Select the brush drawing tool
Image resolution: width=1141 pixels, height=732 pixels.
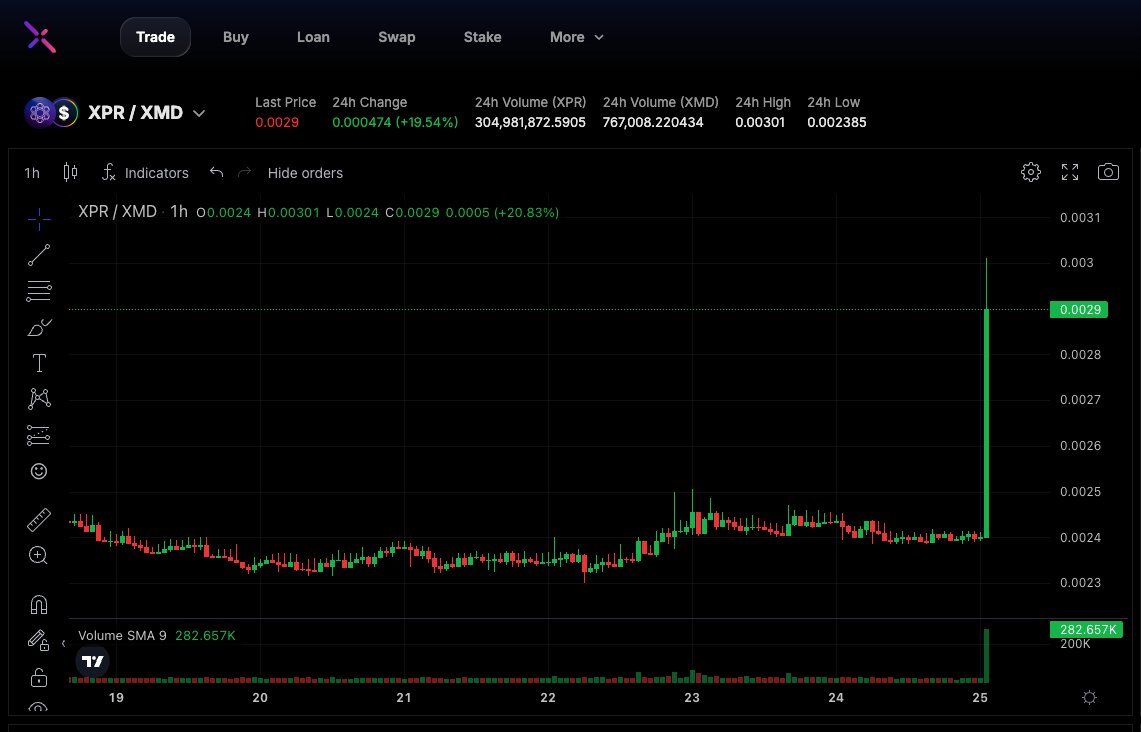(x=39, y=327)
